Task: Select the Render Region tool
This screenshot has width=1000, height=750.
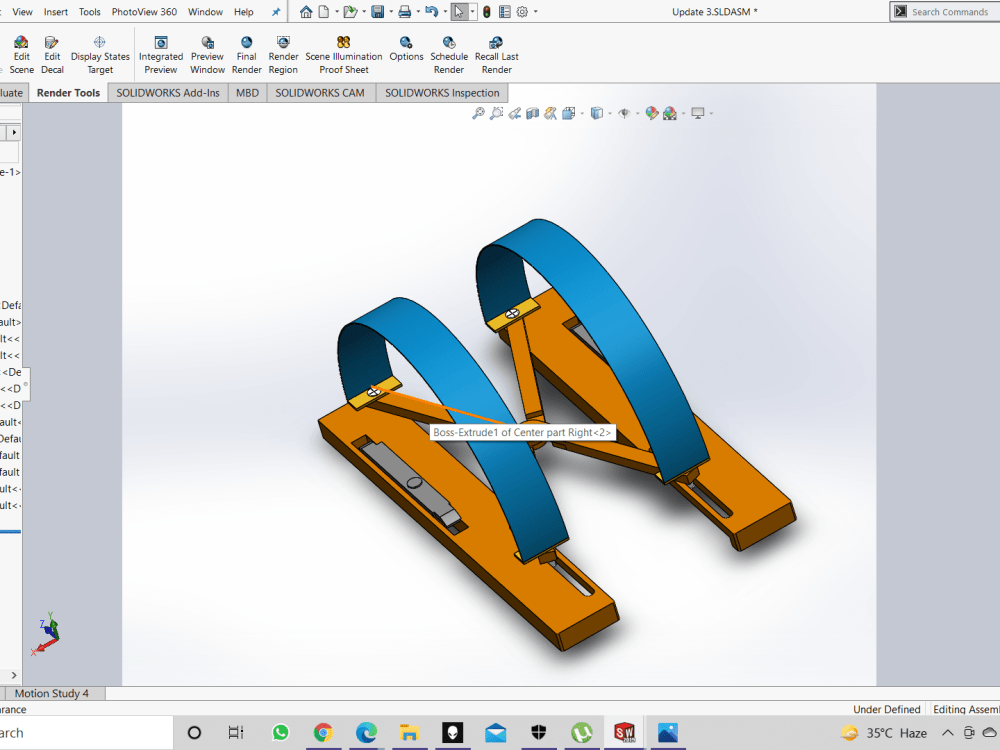Action: point(283,52)
